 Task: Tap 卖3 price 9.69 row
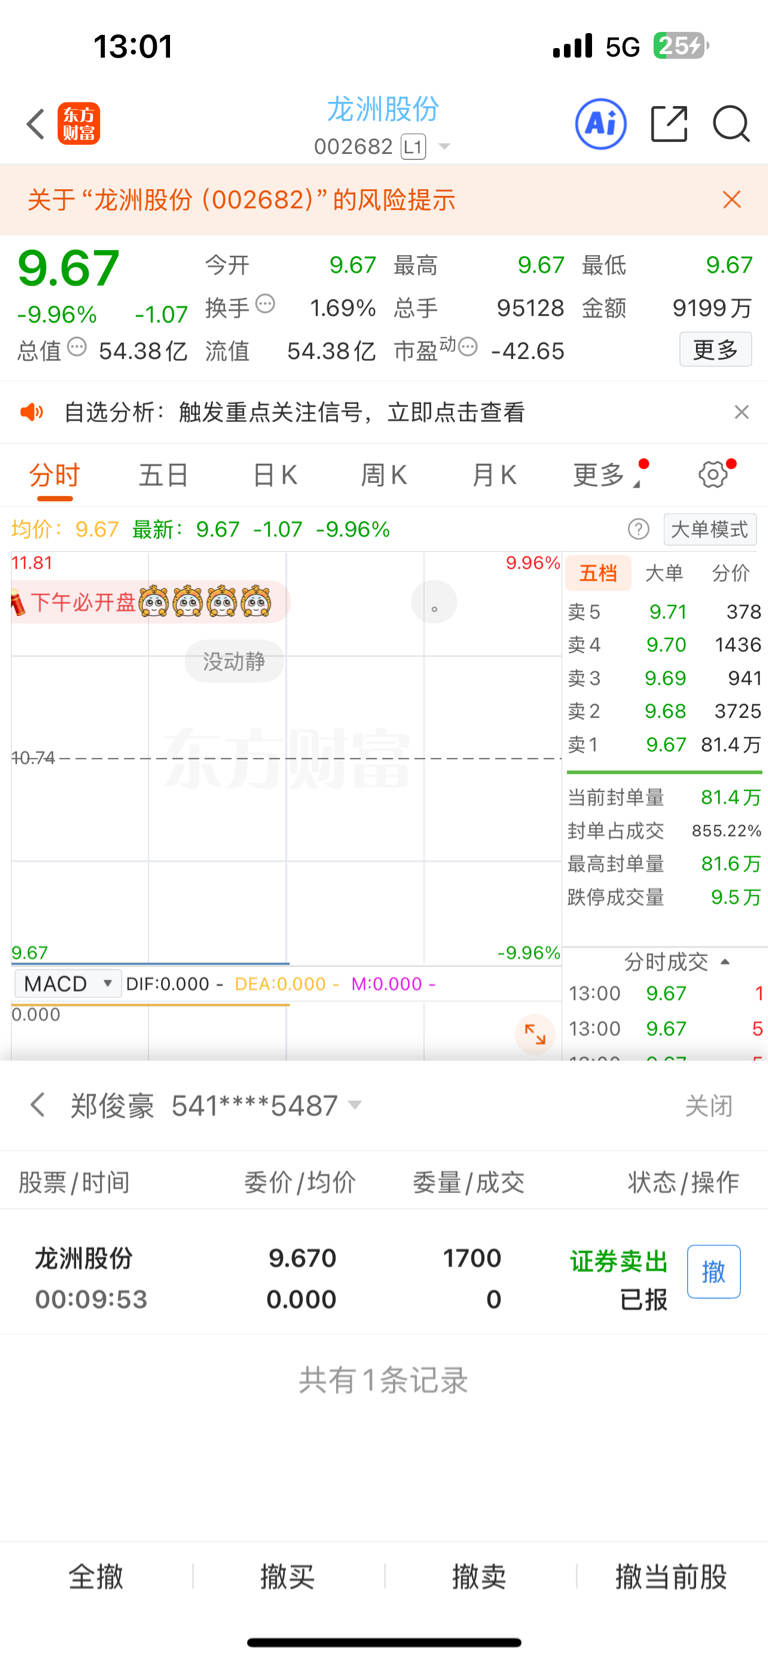pyautogui.click(x=664, y=678)
